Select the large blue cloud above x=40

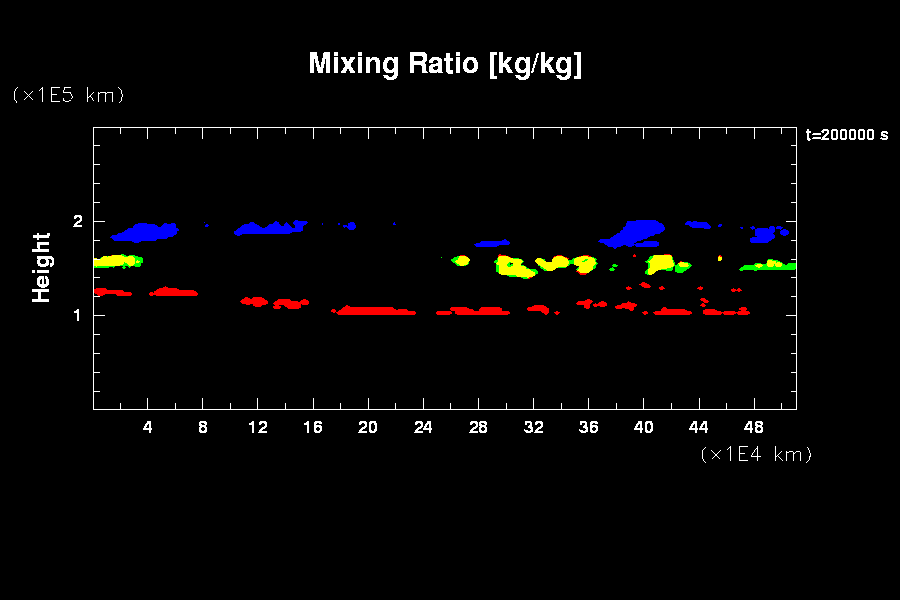click(635, 233)
